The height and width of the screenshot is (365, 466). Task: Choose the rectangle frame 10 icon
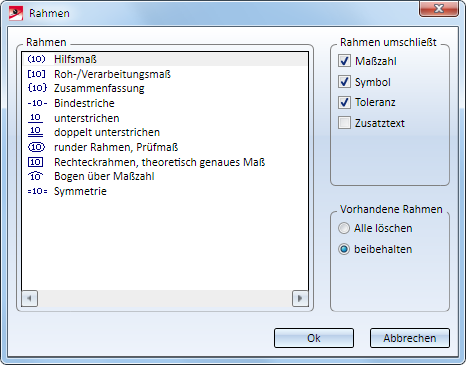35,162
